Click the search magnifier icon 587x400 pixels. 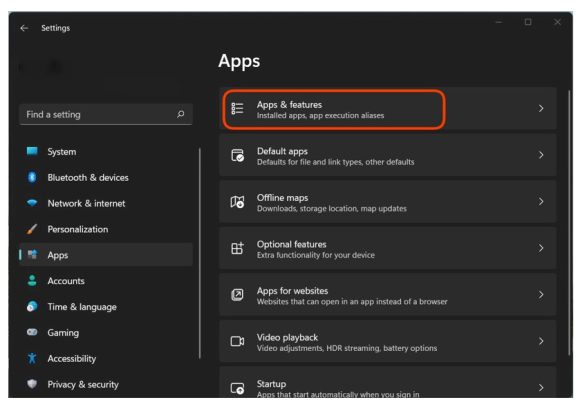click(180, 114)
